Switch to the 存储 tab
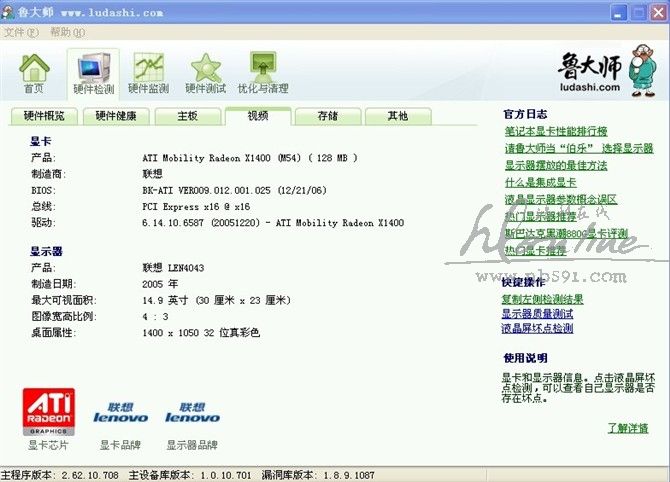The image size is (670, 482). coord(328,116)
